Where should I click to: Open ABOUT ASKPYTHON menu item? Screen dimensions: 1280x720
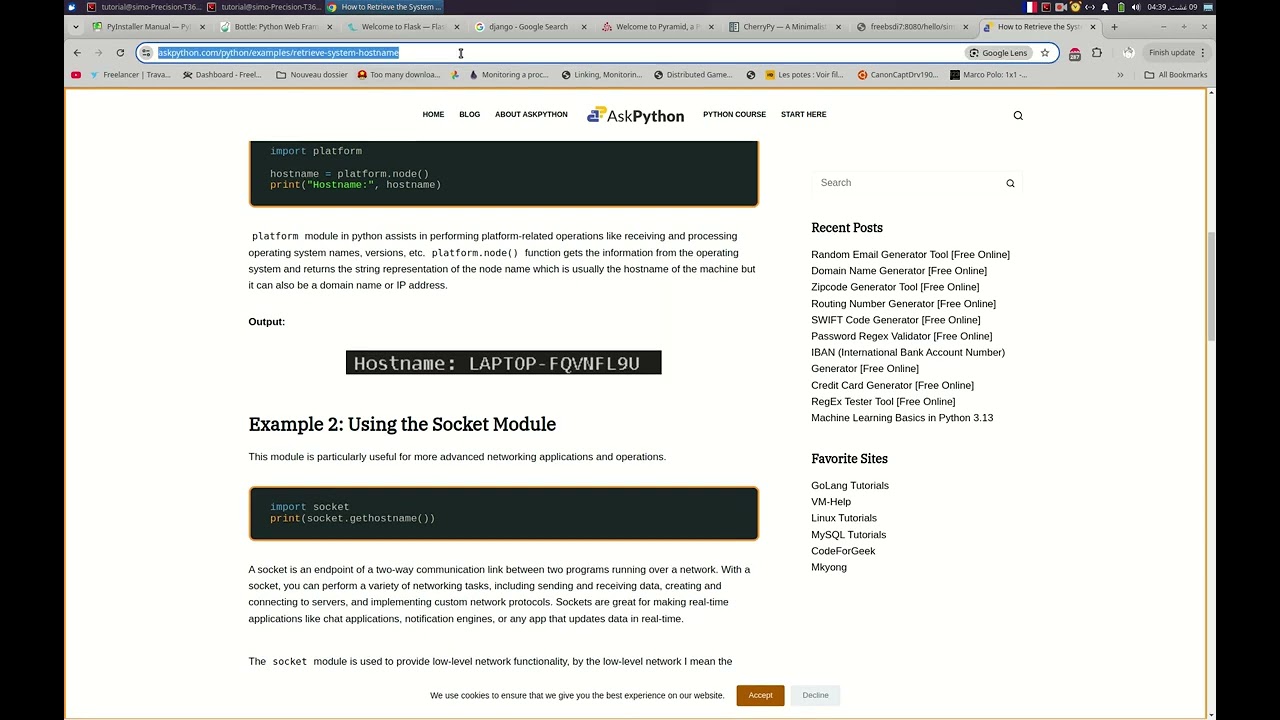[x=531, y=115]
